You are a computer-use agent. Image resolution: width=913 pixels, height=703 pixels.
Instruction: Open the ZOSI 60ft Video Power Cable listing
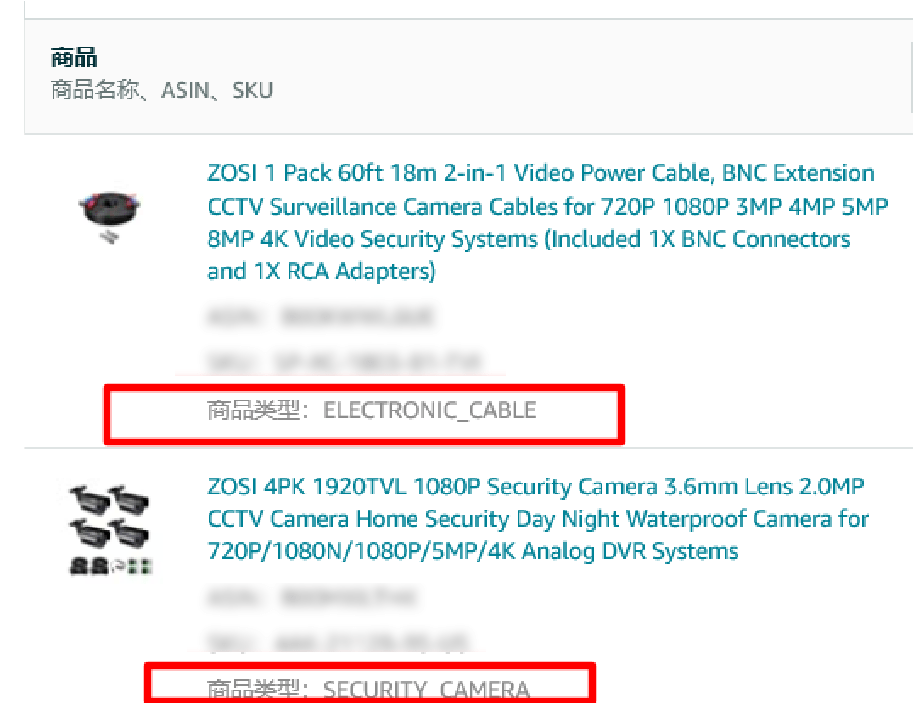[547, 222]
